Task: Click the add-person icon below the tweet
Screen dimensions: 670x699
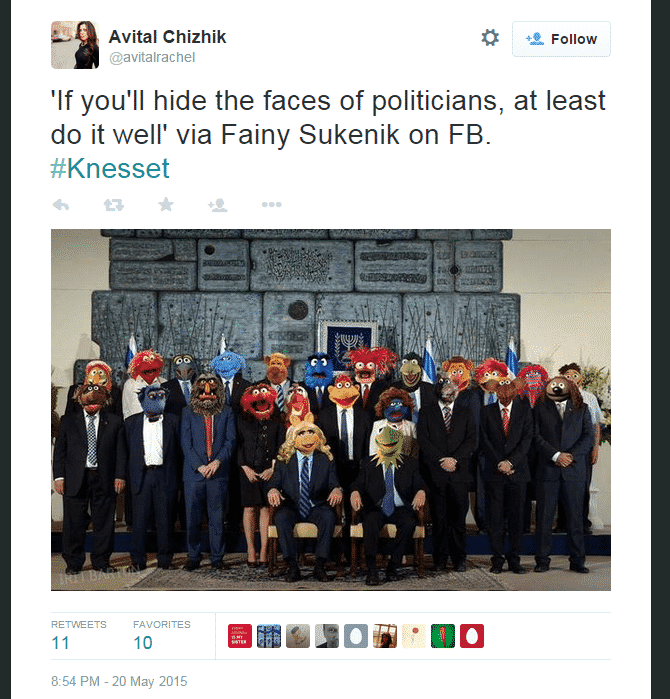Action: coord(218,205)
